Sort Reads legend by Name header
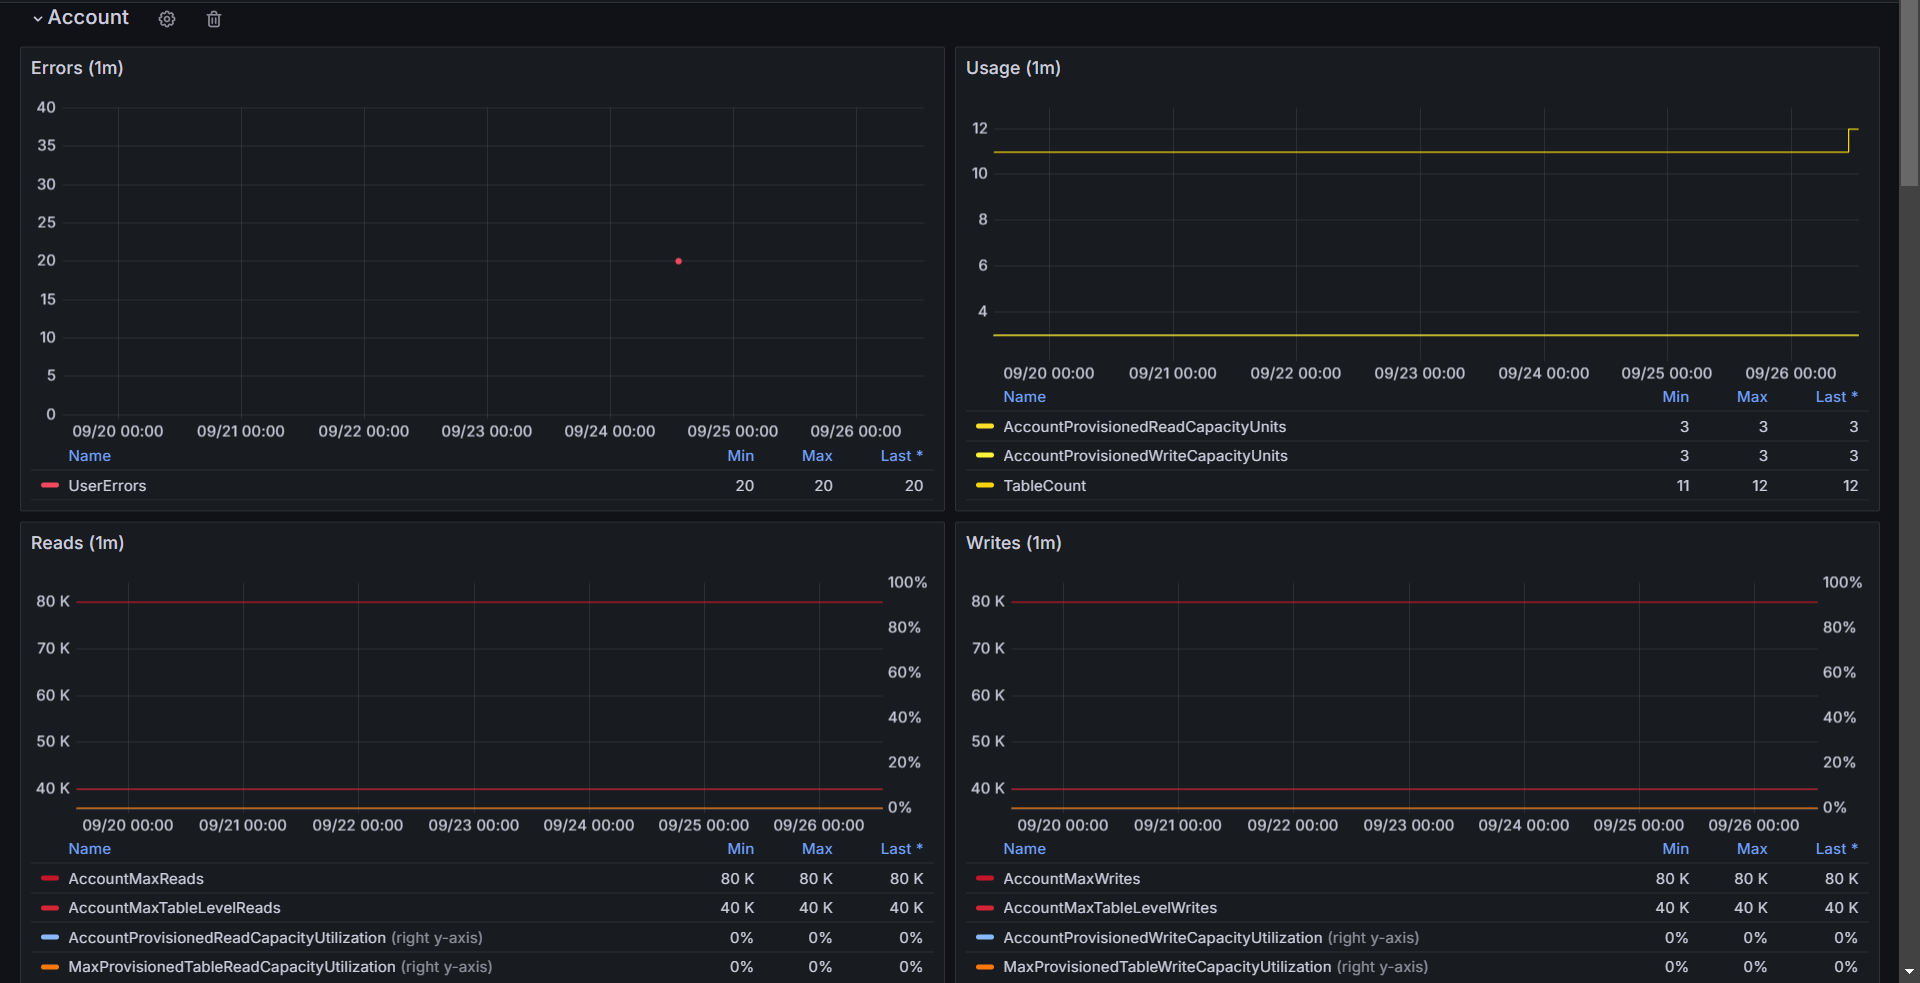1920x983 pixels. 89,849
